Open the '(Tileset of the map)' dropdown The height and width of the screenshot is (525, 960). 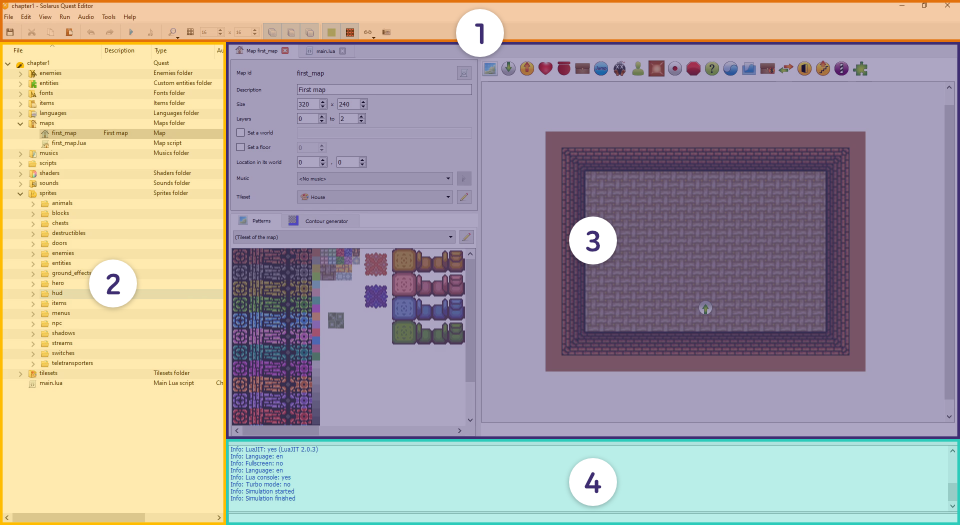[344, 237]
